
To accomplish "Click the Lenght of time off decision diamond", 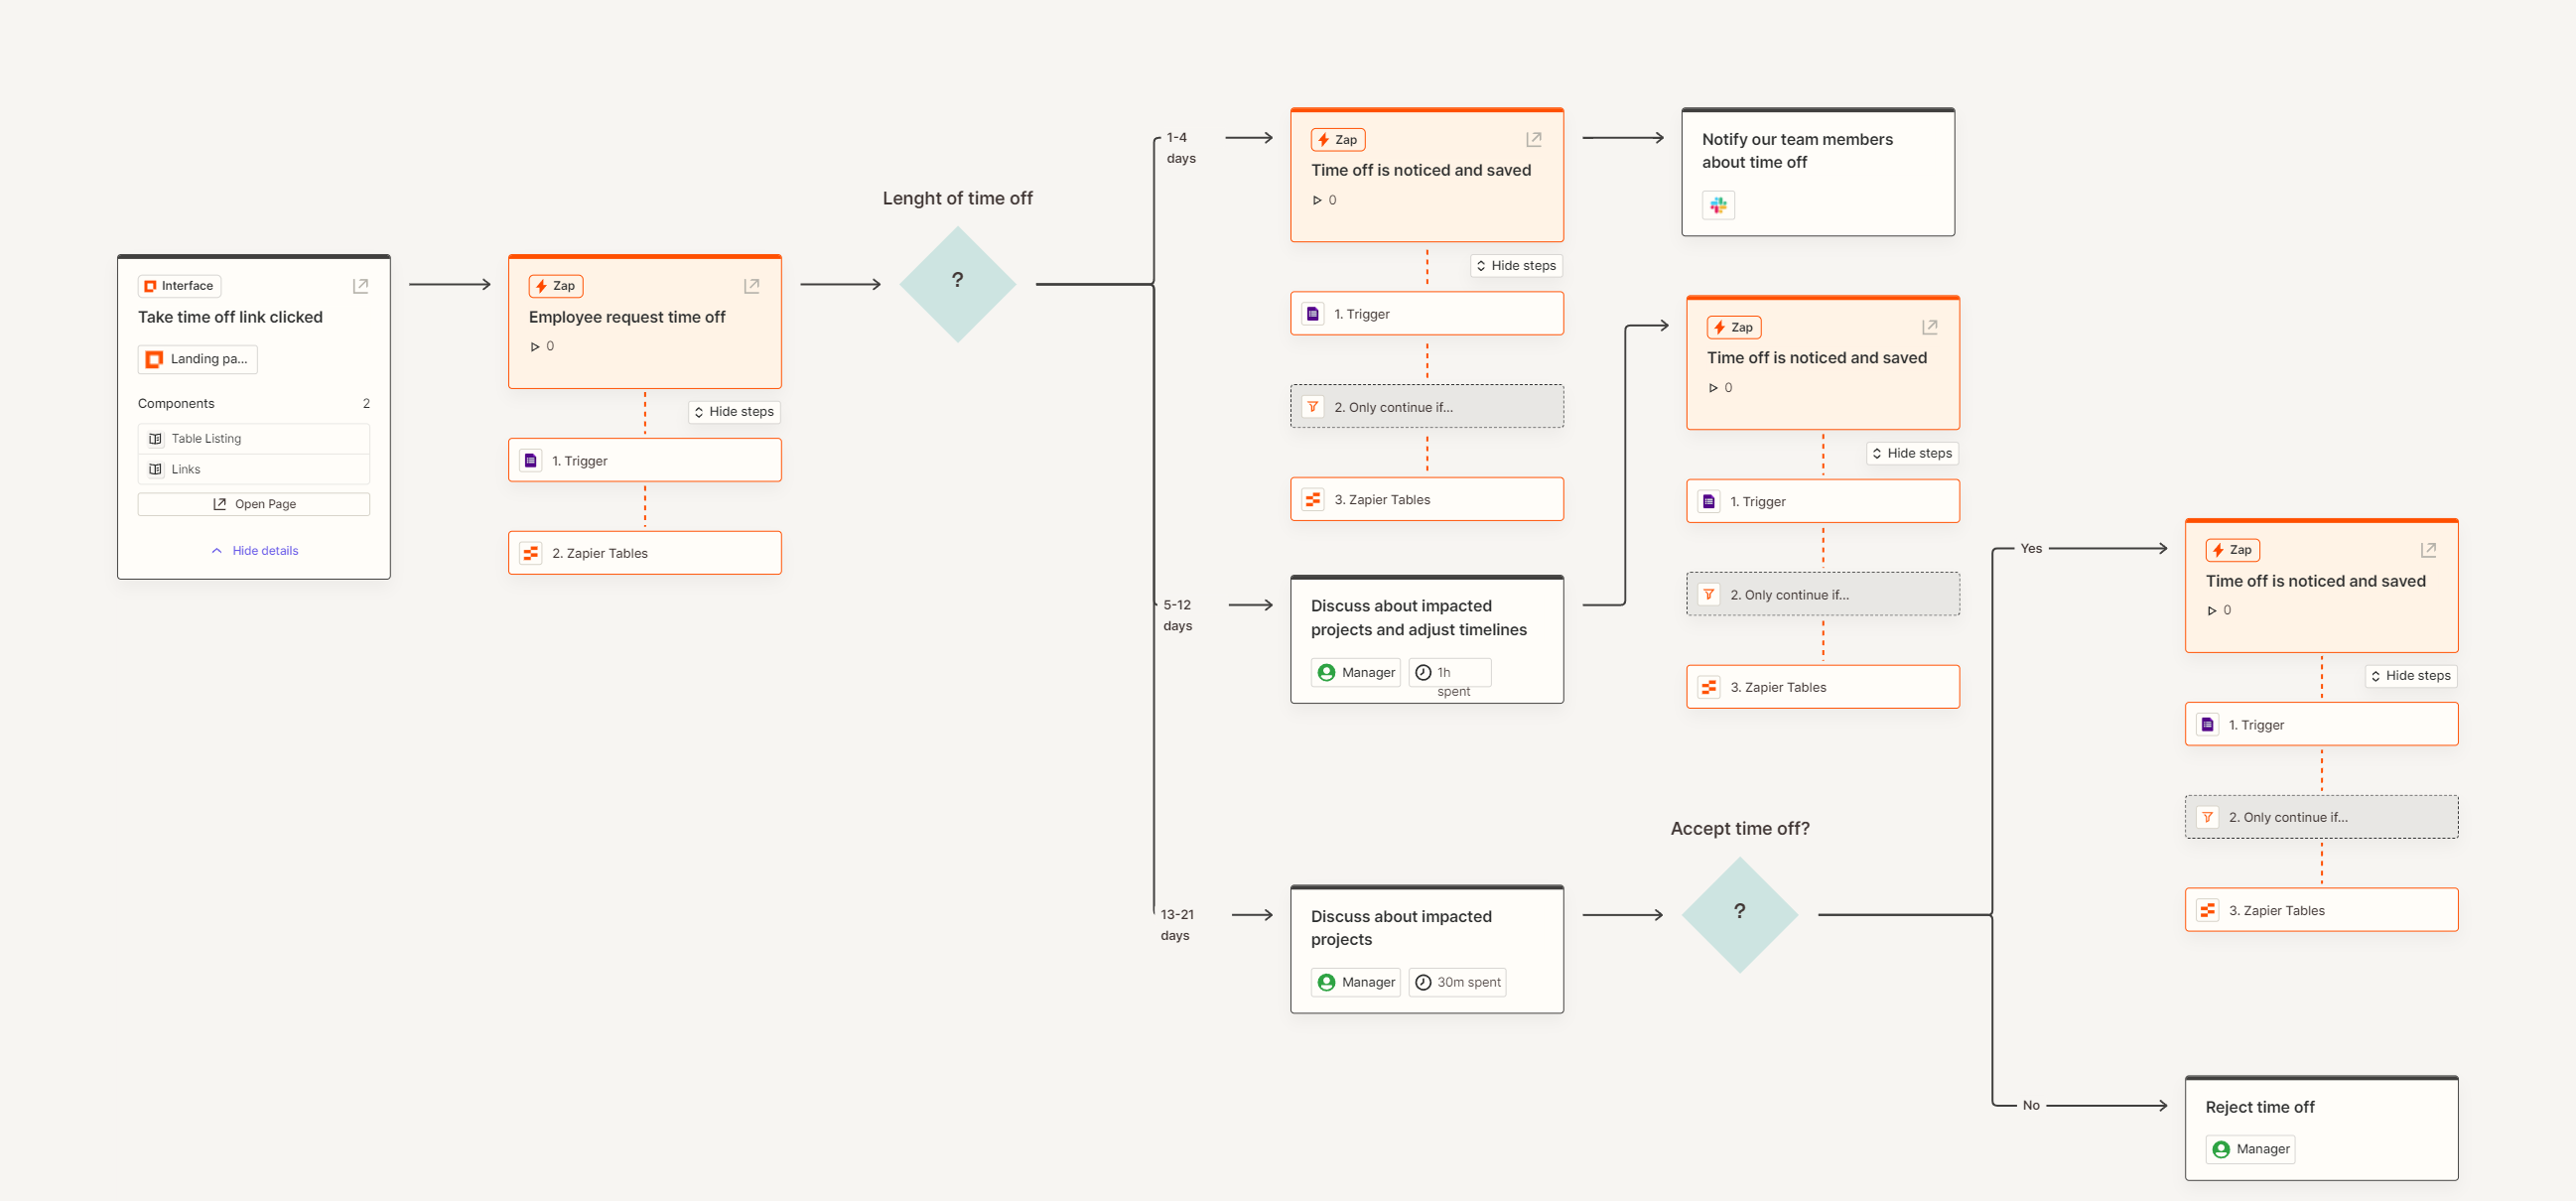I will pyautogui.click(x=957, y=284).
